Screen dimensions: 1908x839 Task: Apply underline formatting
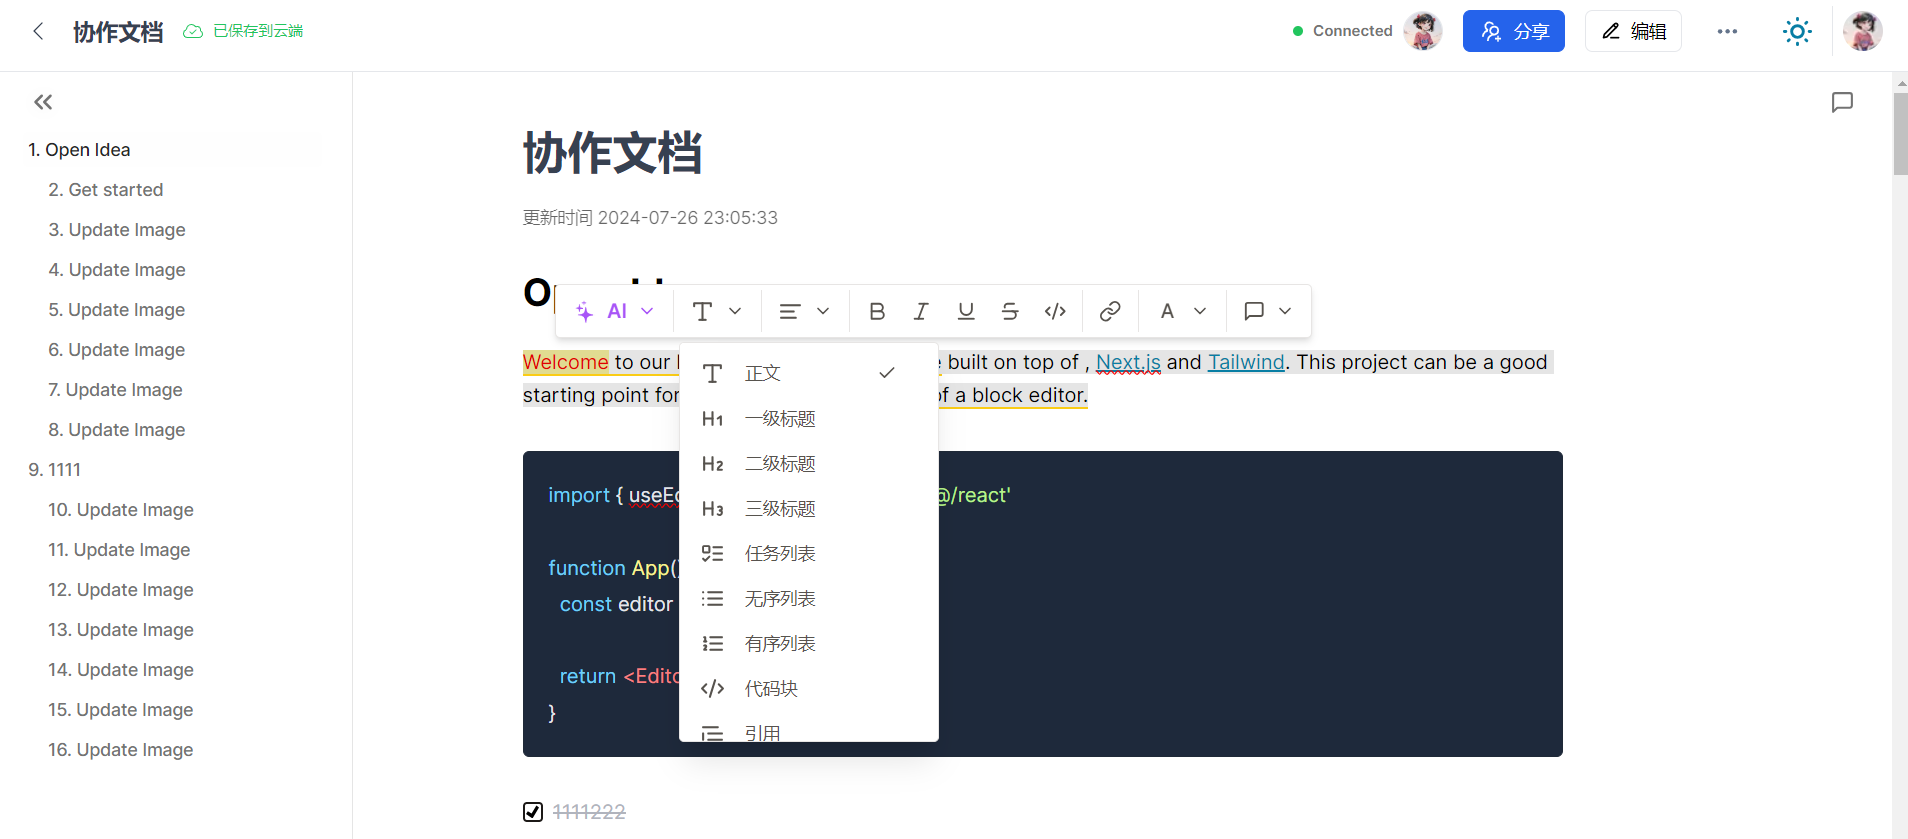tap(966, 311)
